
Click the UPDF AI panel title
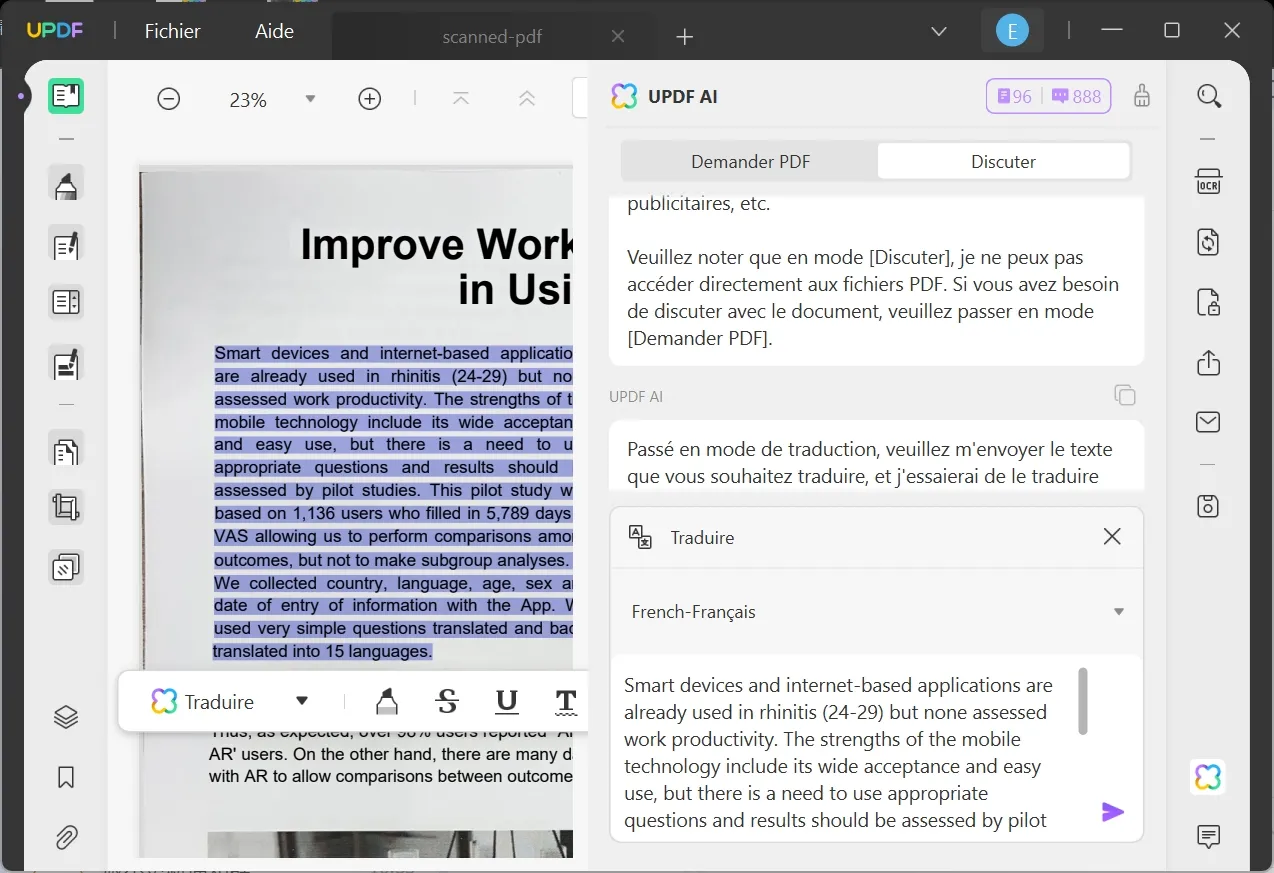click(683, 96)
